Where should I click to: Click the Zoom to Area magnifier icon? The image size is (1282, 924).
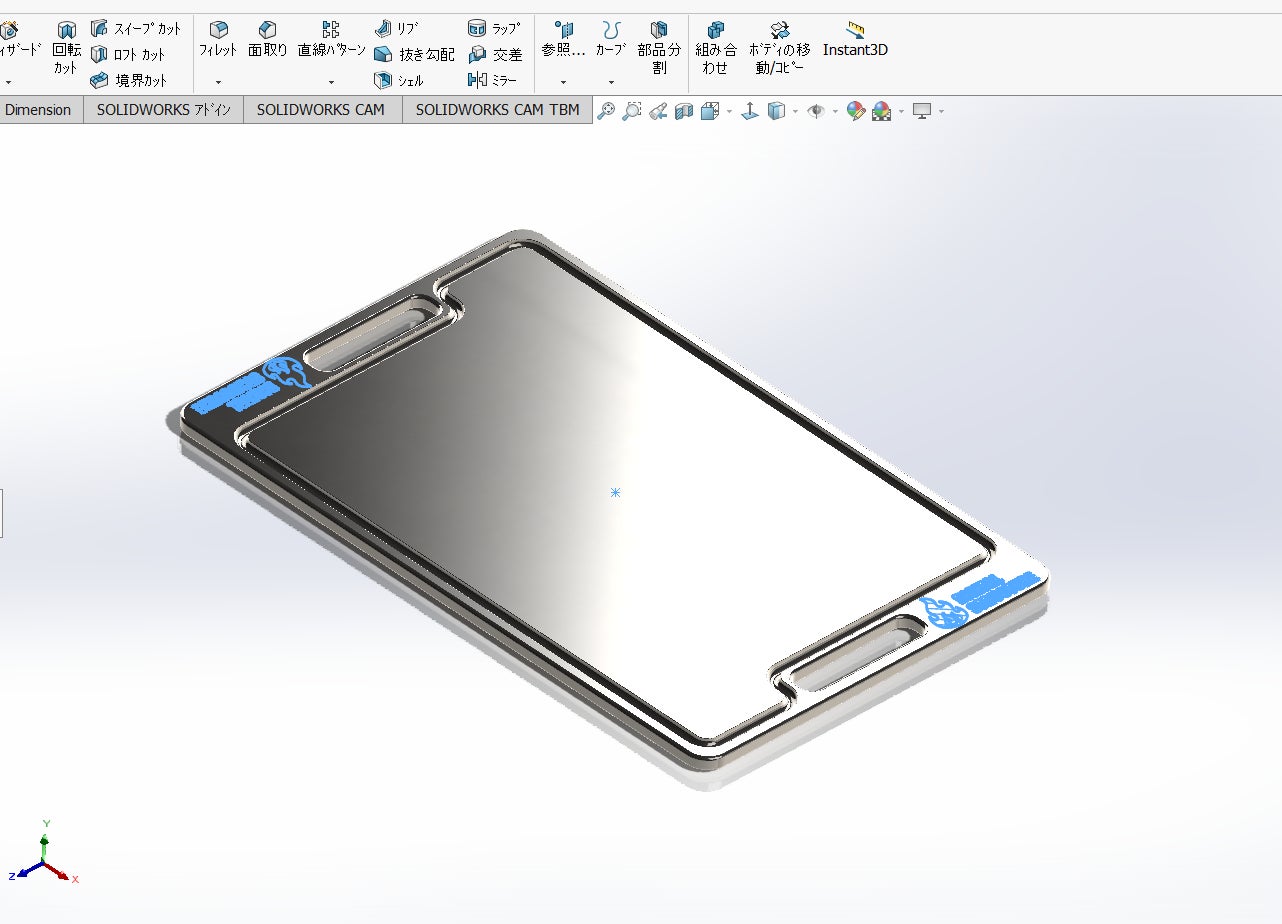point(632,111)
